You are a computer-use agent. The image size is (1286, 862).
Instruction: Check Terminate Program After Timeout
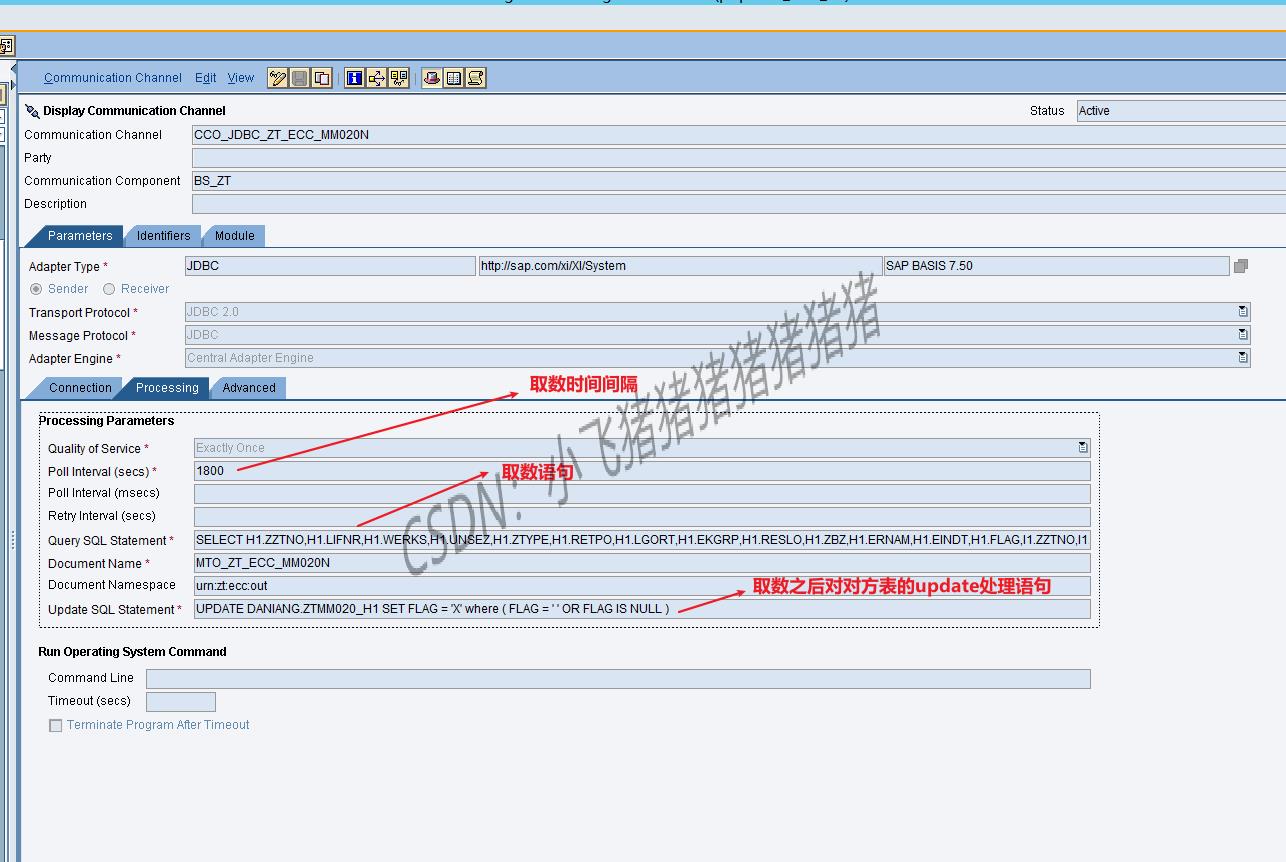[56, 726]
